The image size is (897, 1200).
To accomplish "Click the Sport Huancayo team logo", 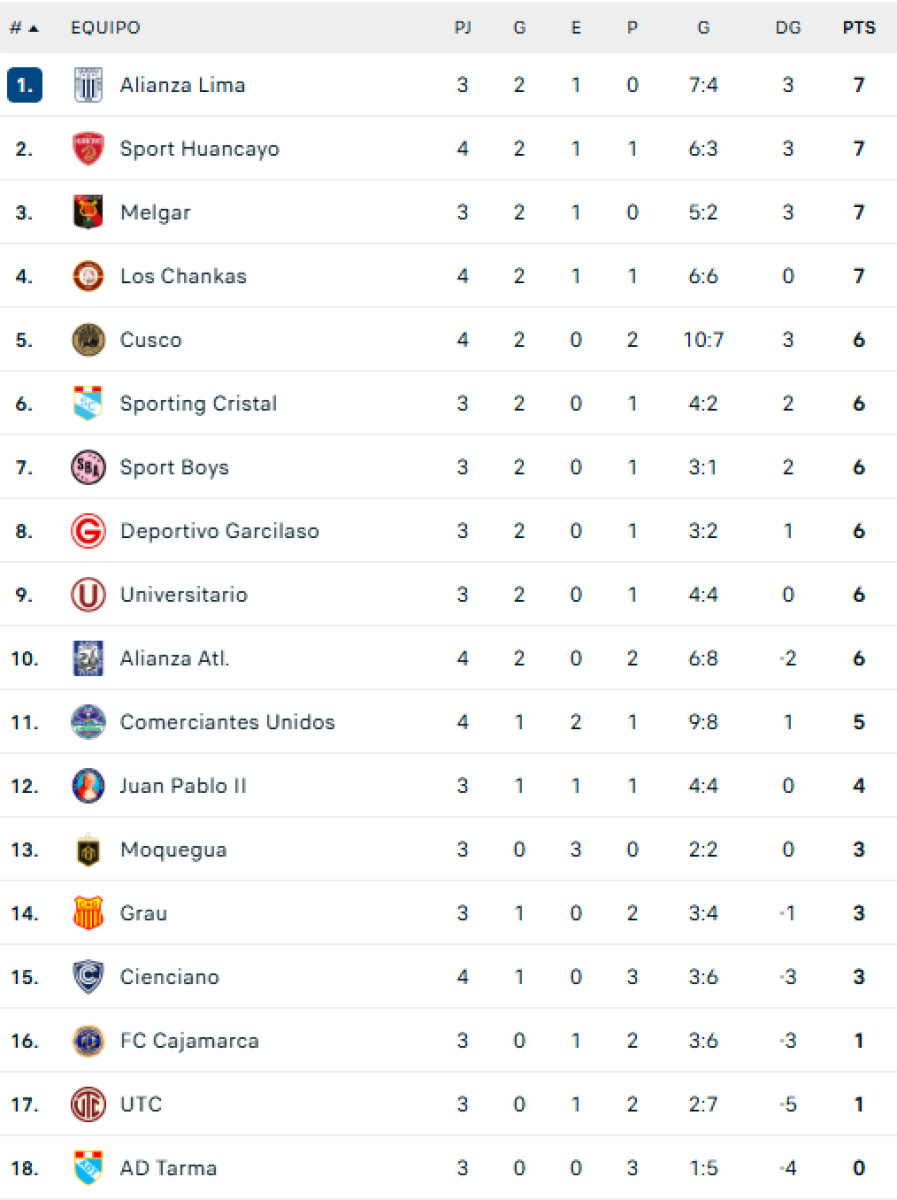I will point(88,149).
